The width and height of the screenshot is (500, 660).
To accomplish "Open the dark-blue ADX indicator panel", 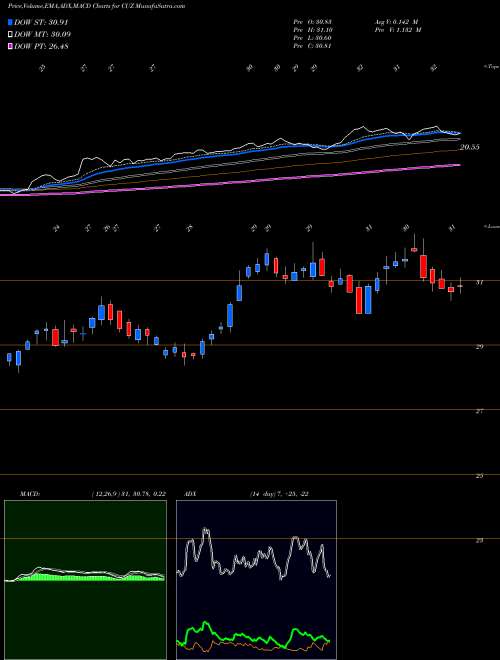I will click(x=256, y=580).
